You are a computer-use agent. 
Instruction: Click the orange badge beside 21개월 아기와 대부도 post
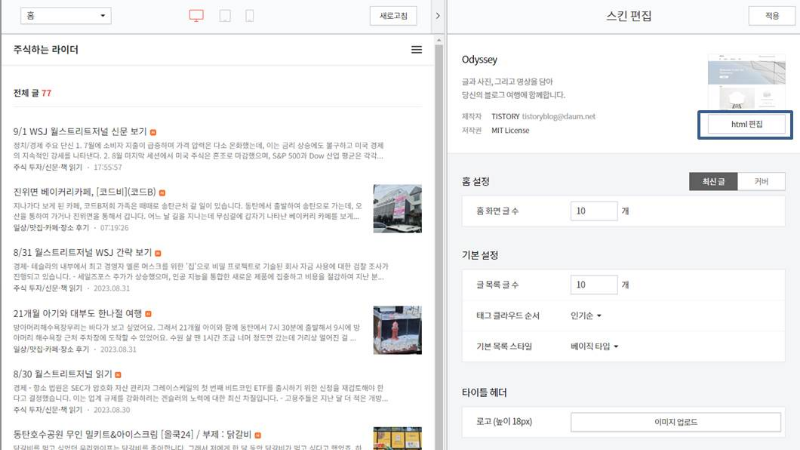tap(148, 314)
